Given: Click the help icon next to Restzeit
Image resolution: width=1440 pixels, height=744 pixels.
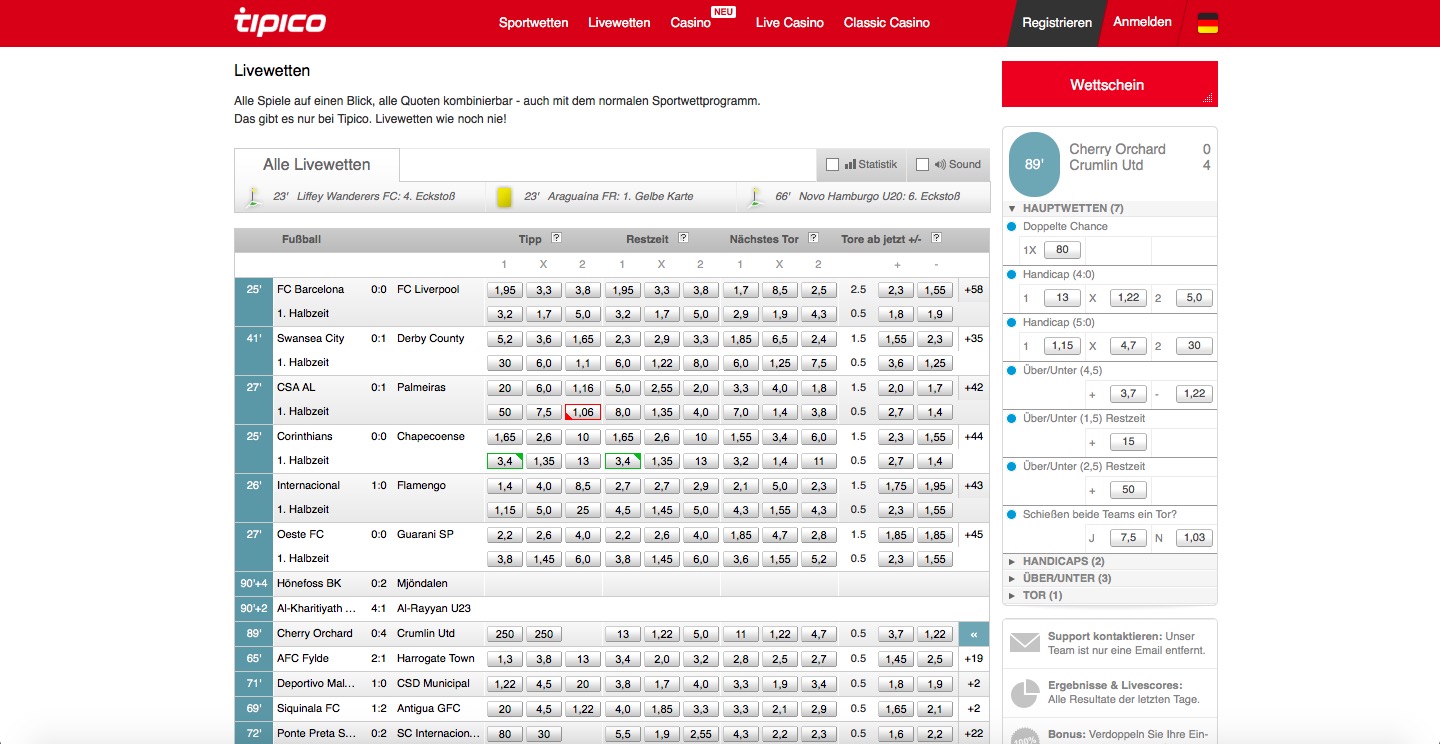Looking at the screenshot, I should coord(683,238).
